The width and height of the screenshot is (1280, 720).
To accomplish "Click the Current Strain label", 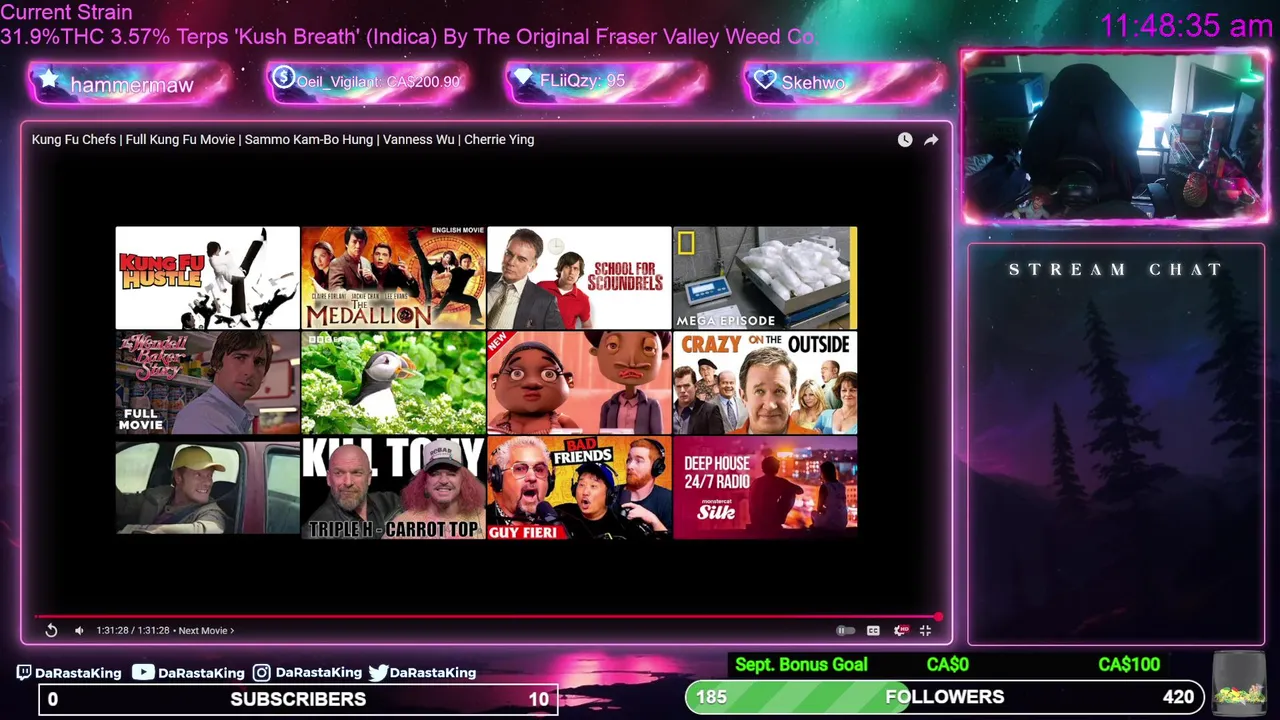I will 66,13.
